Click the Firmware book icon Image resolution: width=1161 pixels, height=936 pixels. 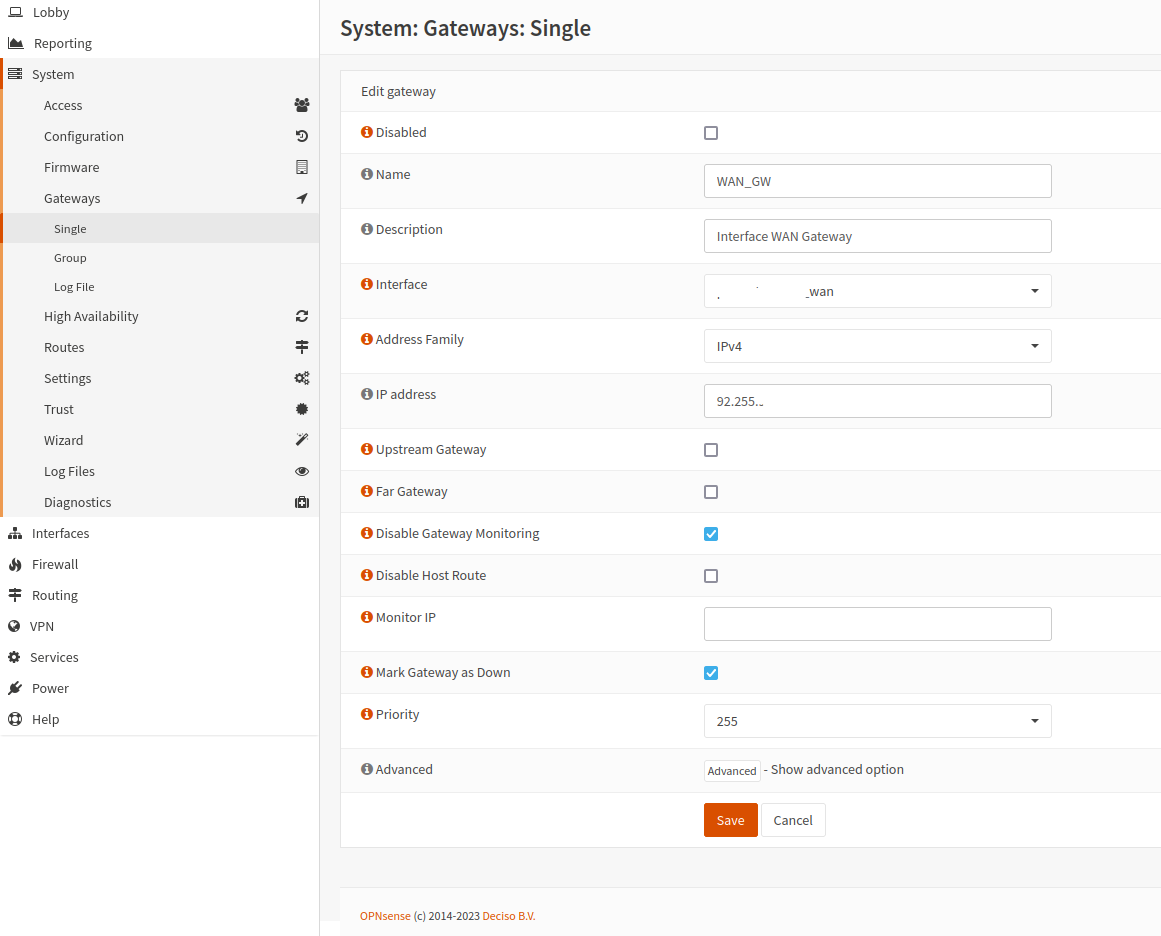[302, 167]
